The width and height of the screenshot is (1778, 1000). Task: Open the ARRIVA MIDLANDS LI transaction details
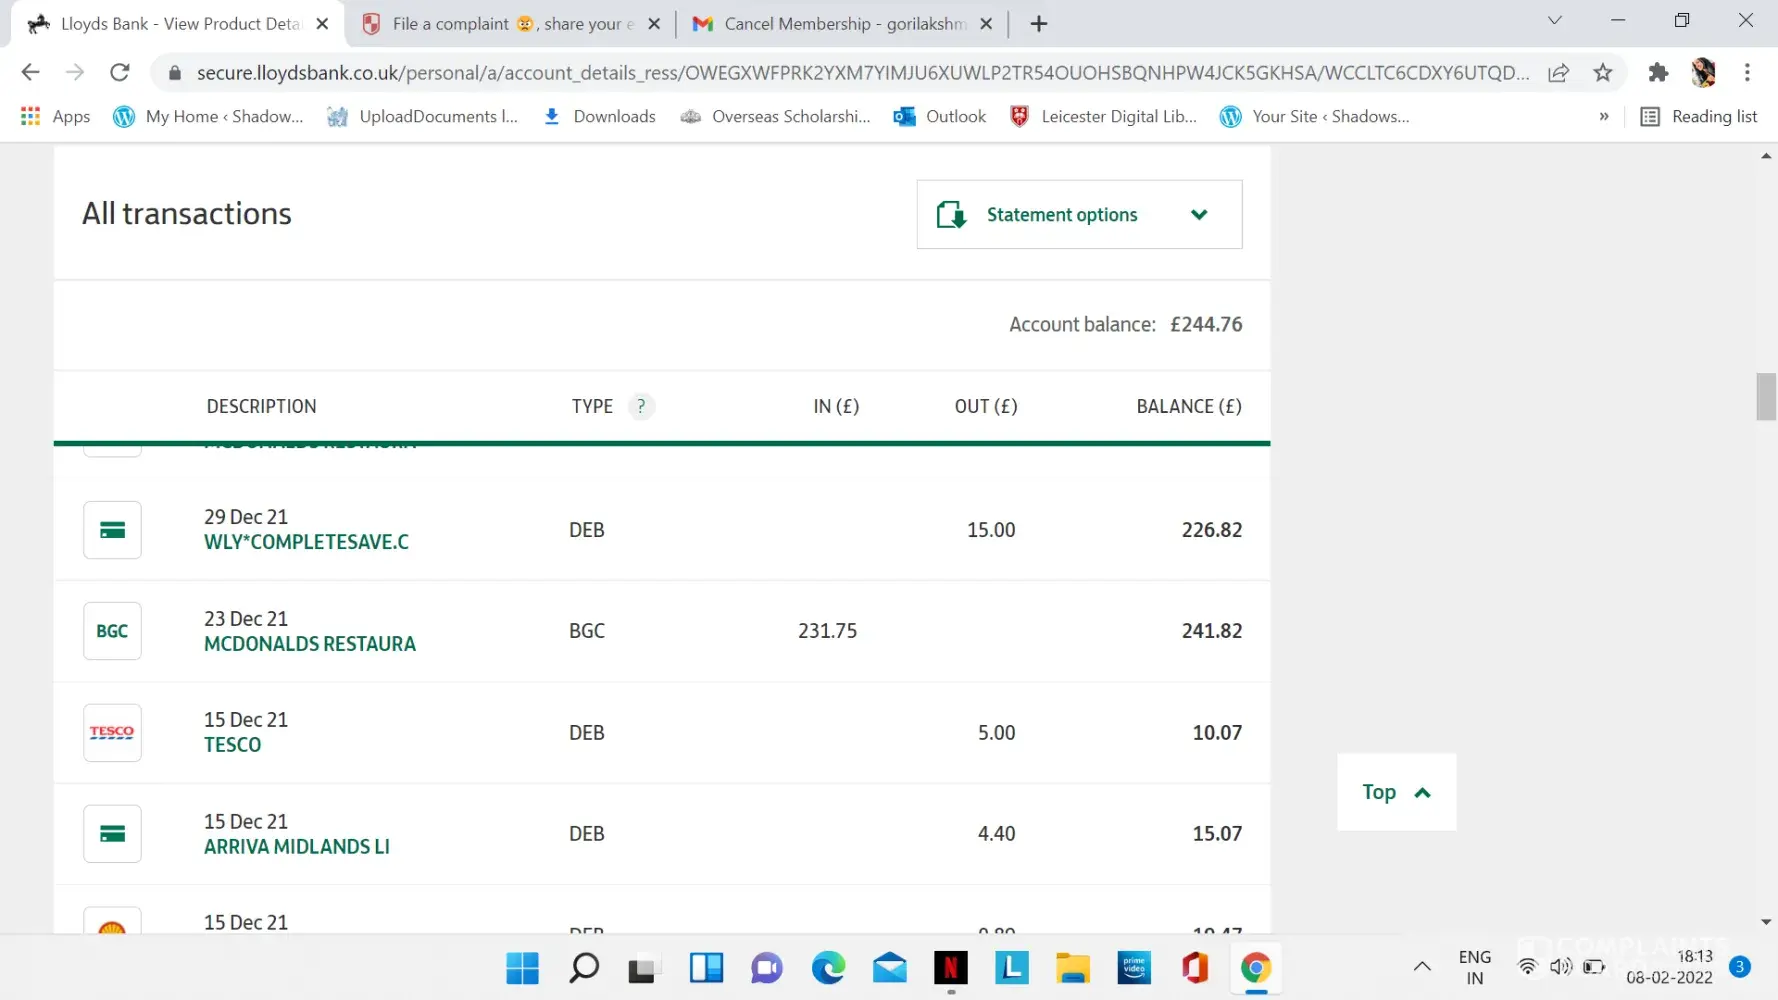[x=297, y=847]
